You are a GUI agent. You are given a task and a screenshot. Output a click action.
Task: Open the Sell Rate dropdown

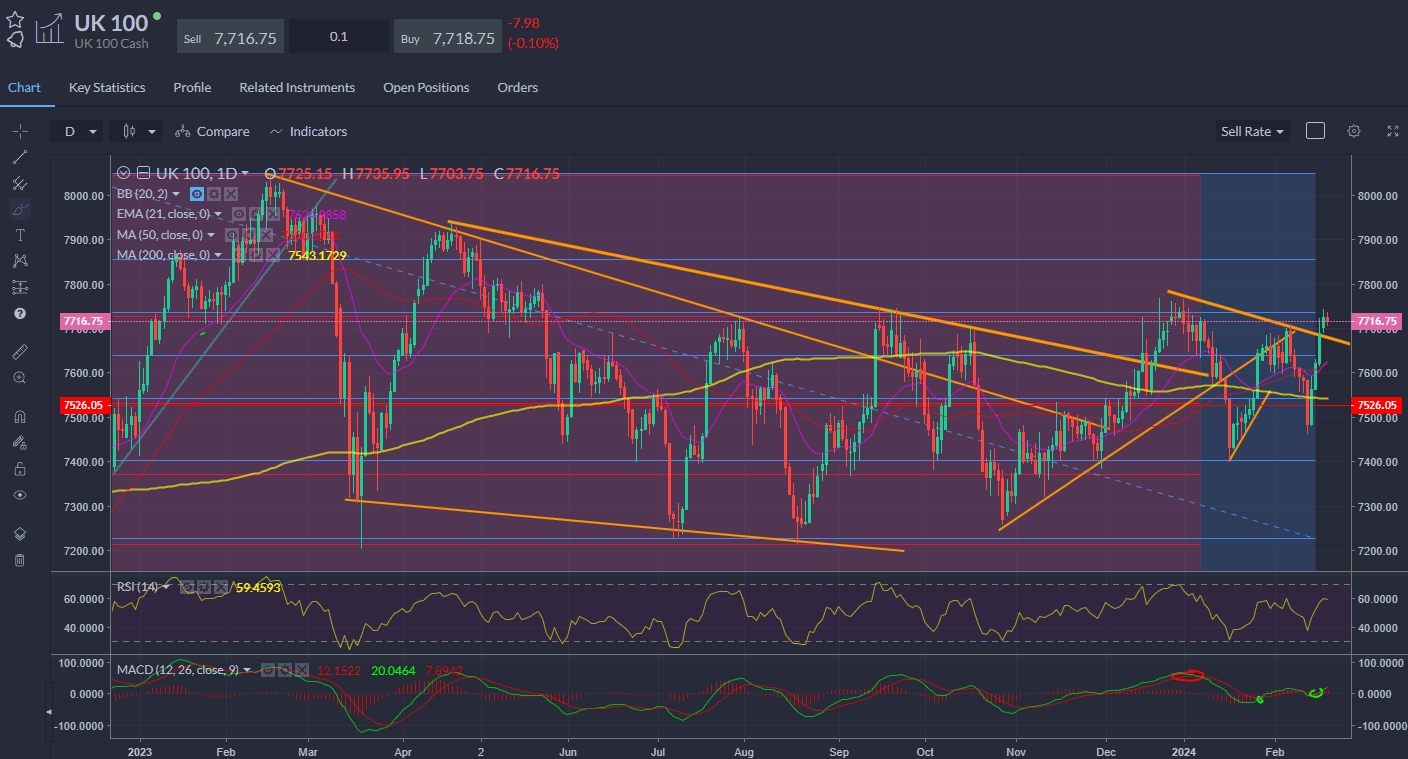1252,131
